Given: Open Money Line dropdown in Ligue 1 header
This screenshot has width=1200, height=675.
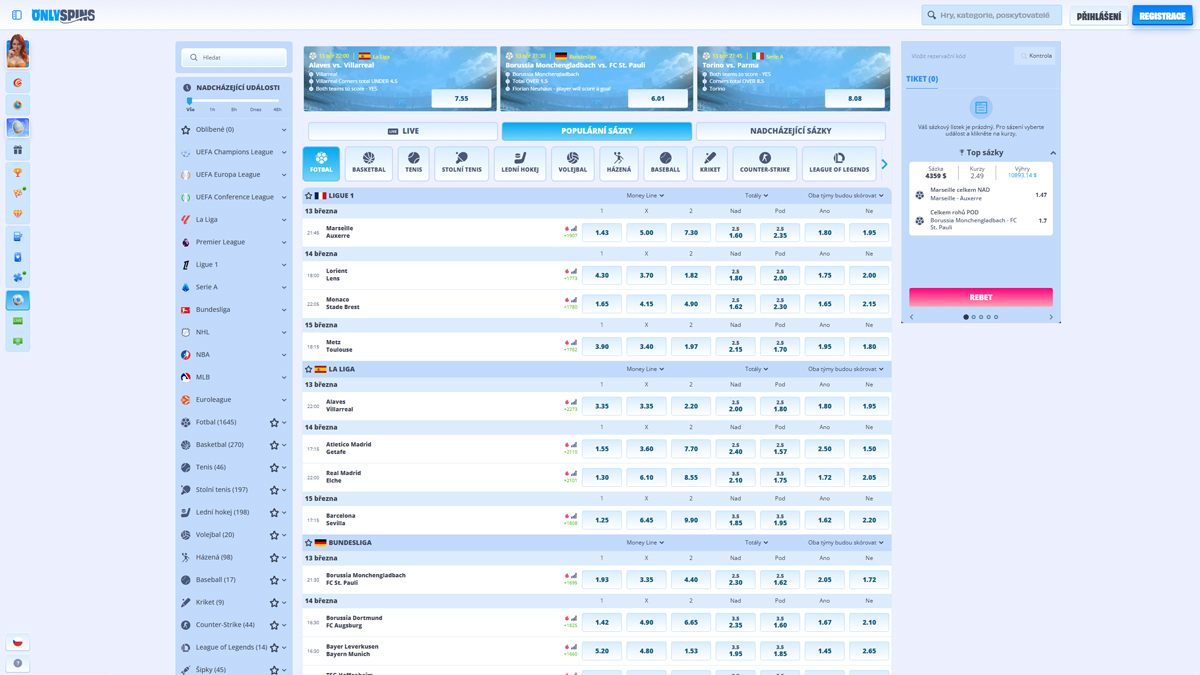Looking at the screenshot, I should [x=645, y=196].
